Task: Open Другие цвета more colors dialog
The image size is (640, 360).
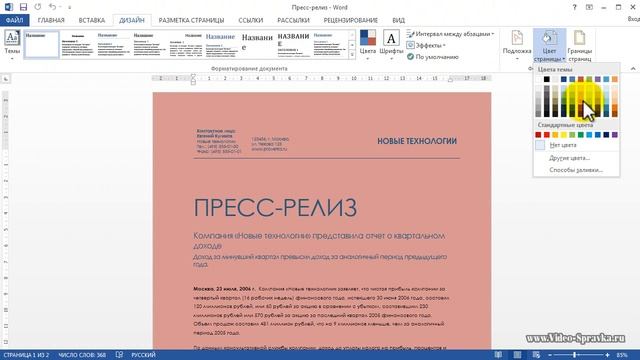Action: click(576, 158)
